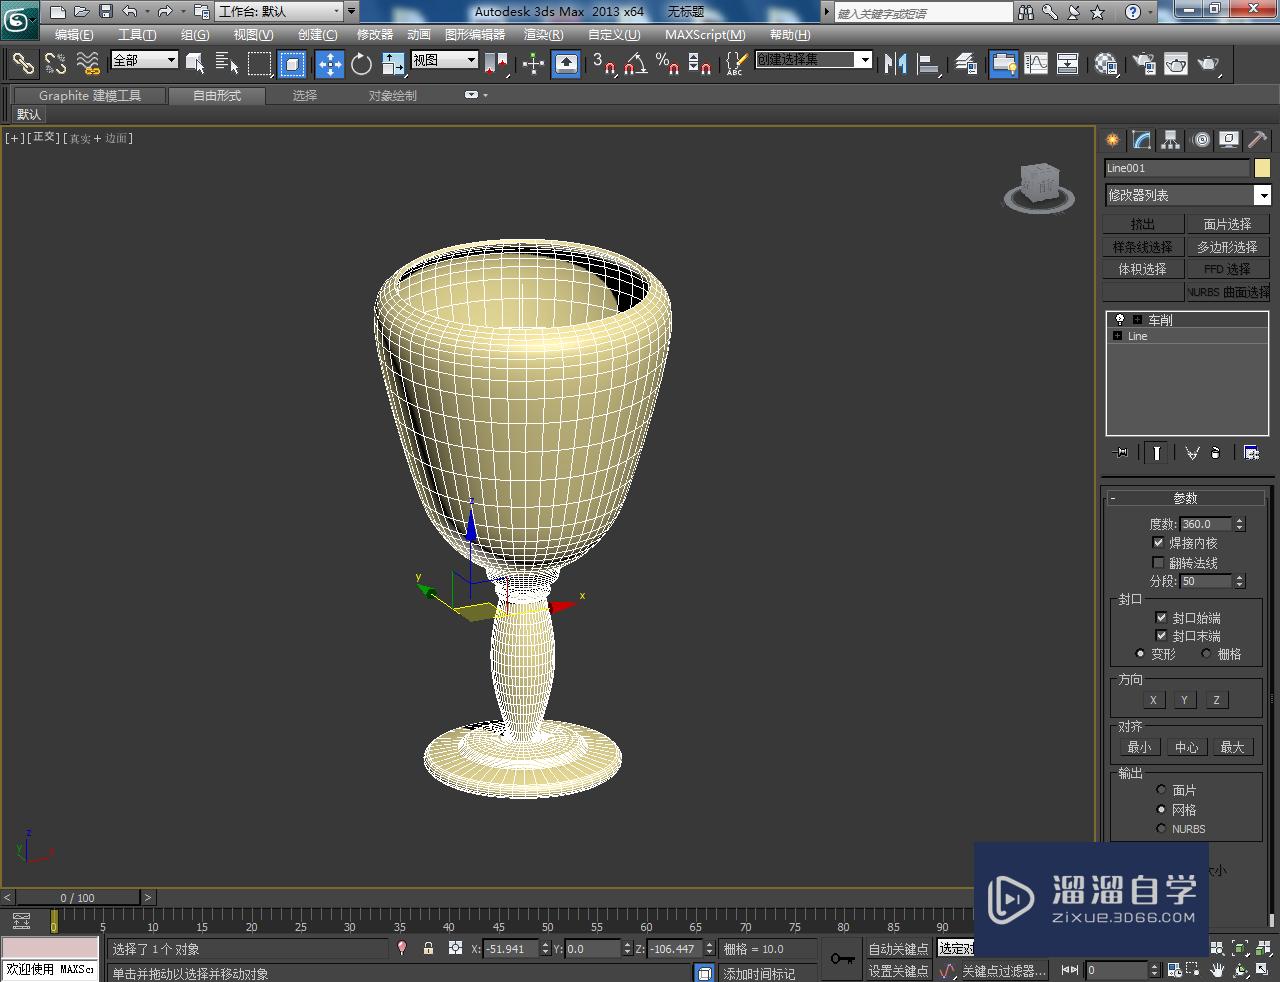The height and width of the screenshot is (982, 1280).
Task: Click object color swatch beside Line001
Action: click(x=1262, y=168)
